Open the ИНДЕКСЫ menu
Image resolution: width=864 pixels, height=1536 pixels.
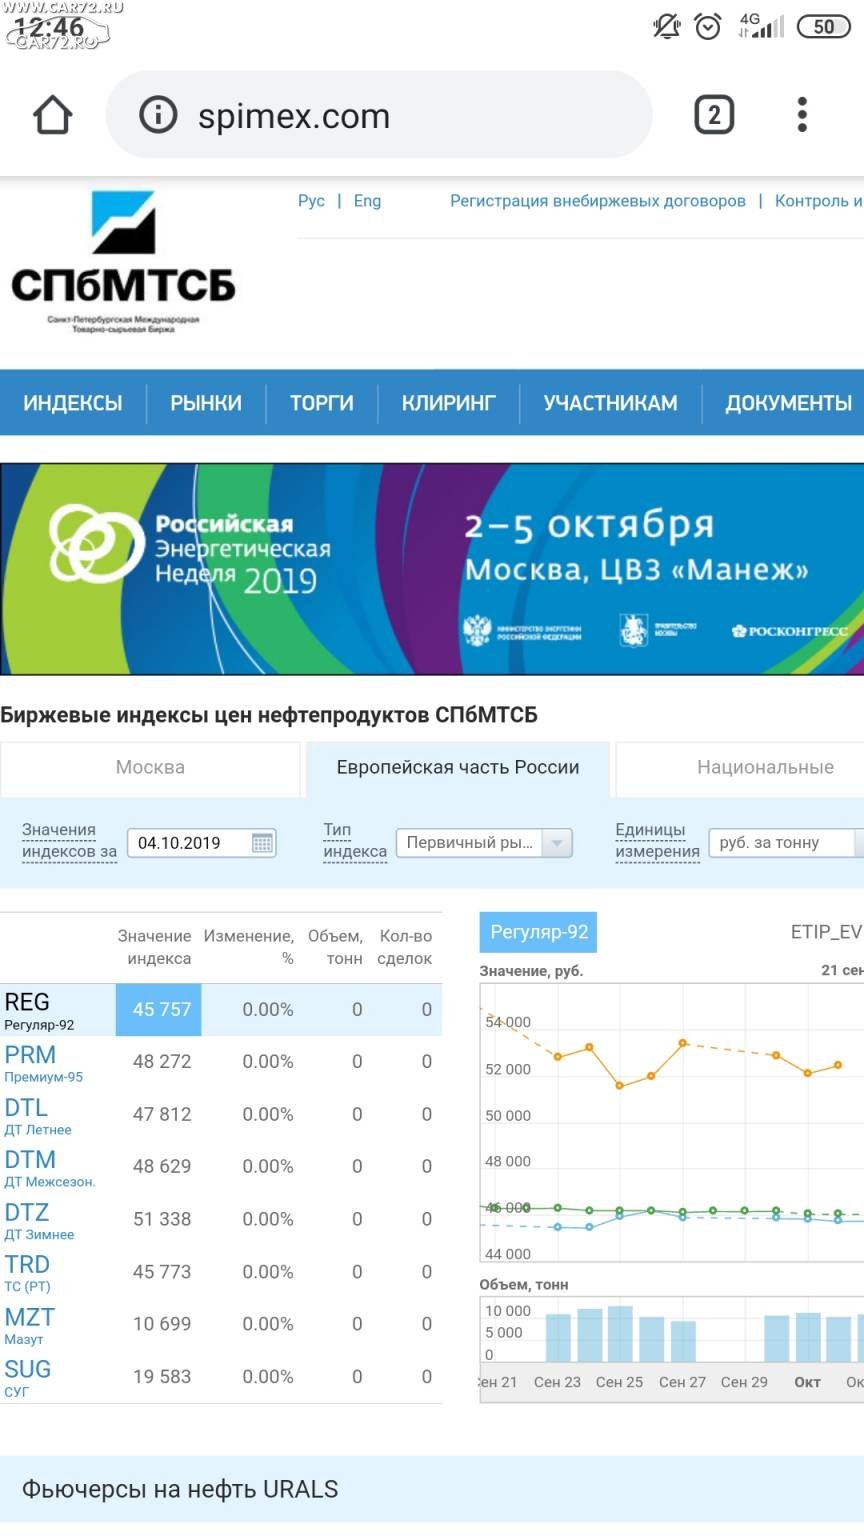click(x=73, y=403)
